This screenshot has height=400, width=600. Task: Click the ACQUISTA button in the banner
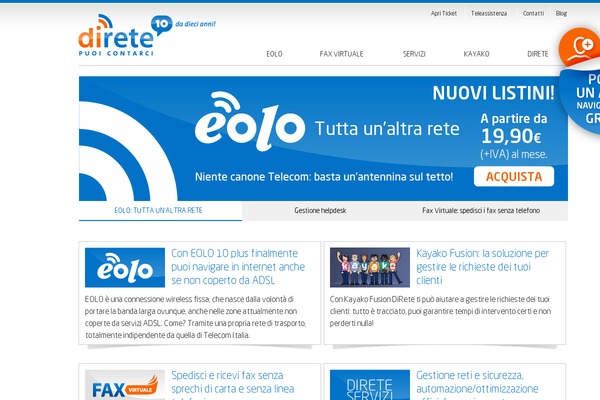pyautogui.click(x=514, y=176)
